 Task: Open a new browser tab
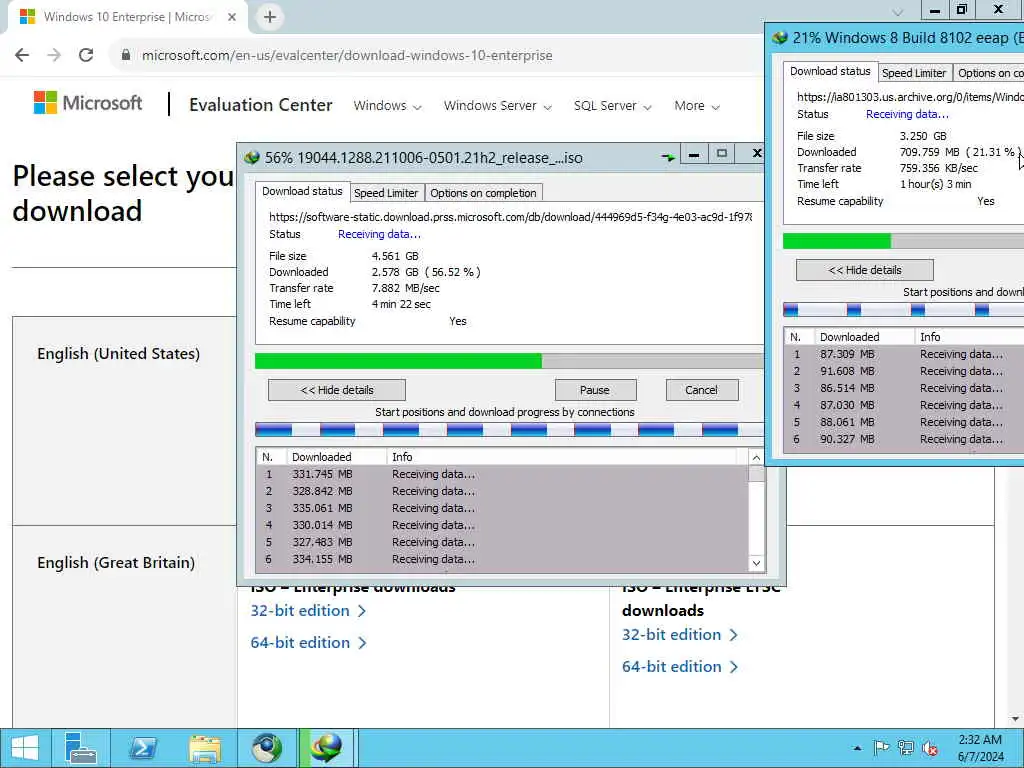(270, 17)
